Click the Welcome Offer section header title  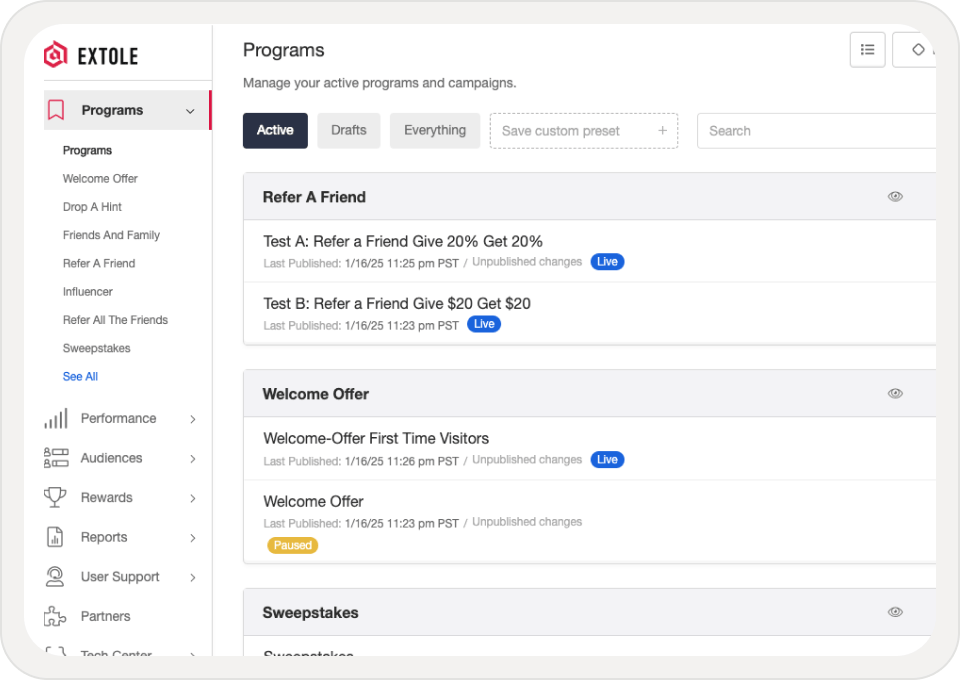click(315, 394)
